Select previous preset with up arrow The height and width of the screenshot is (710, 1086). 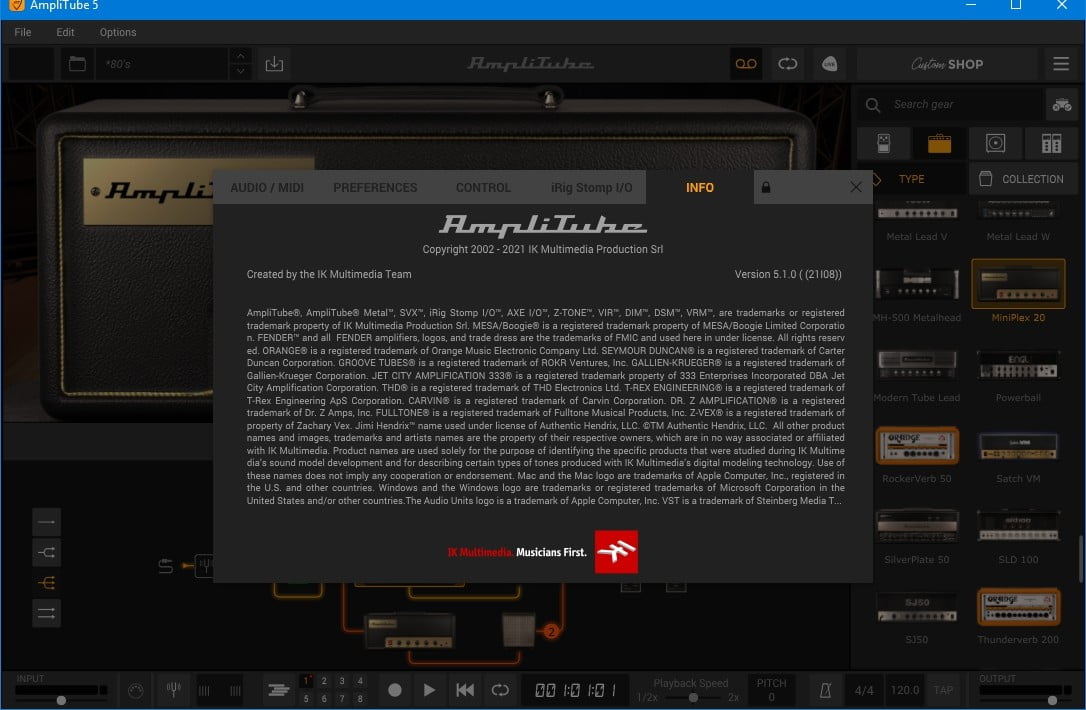[x=240, y=56]
